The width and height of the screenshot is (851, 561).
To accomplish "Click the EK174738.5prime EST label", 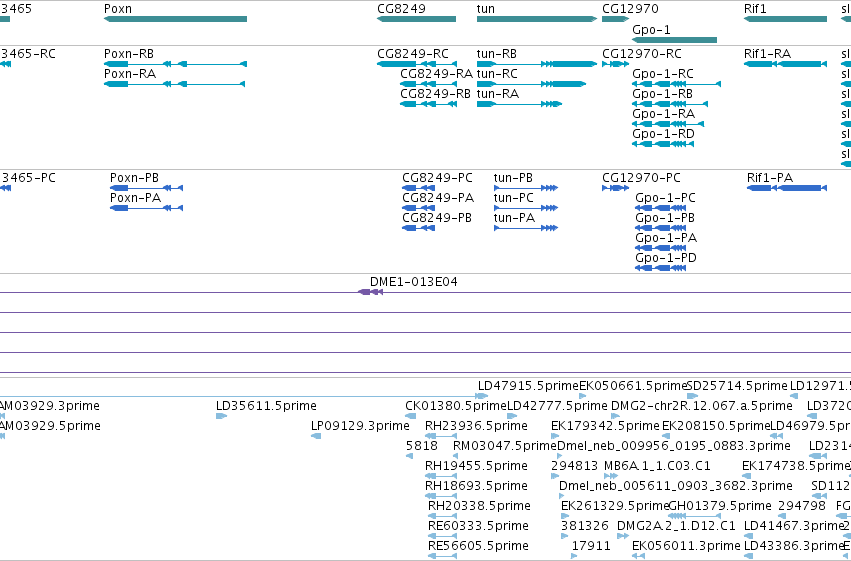I will [x=796, y=466].
